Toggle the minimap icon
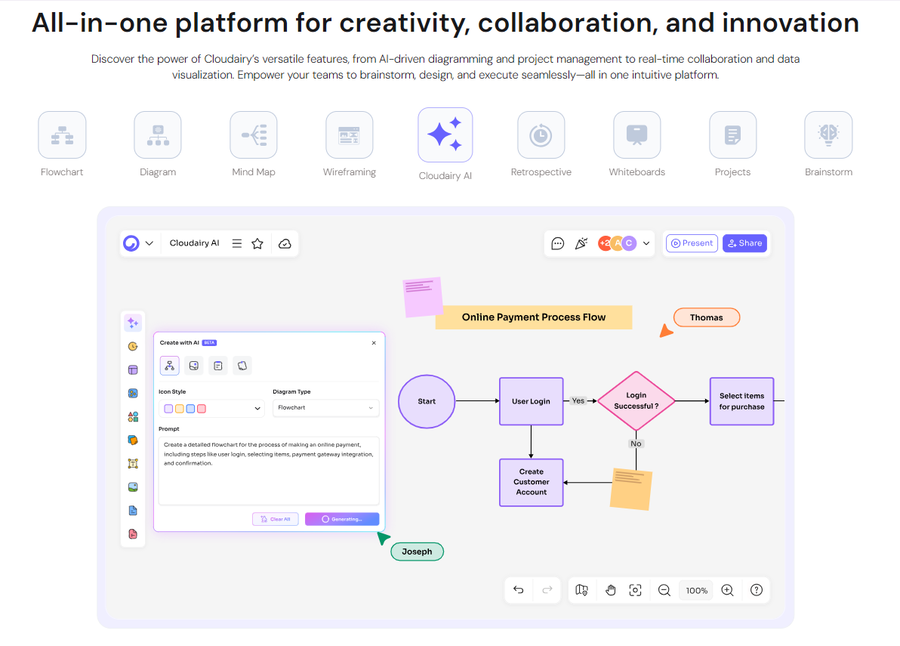 coord(582,590)
